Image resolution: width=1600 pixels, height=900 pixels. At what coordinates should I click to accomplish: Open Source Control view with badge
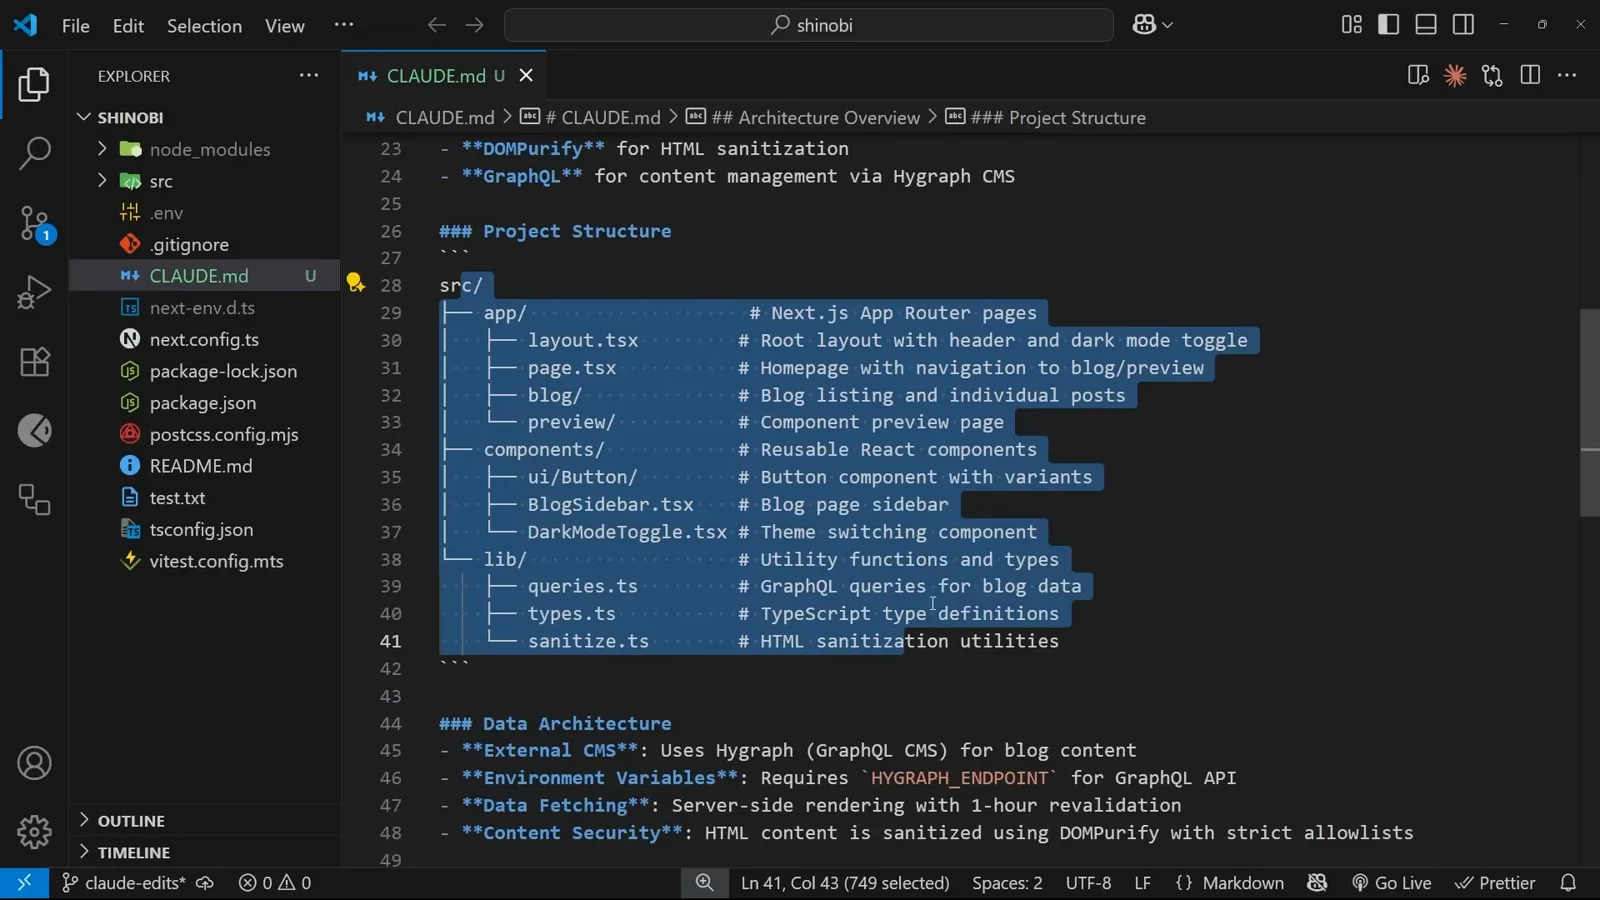click(34, 223)
